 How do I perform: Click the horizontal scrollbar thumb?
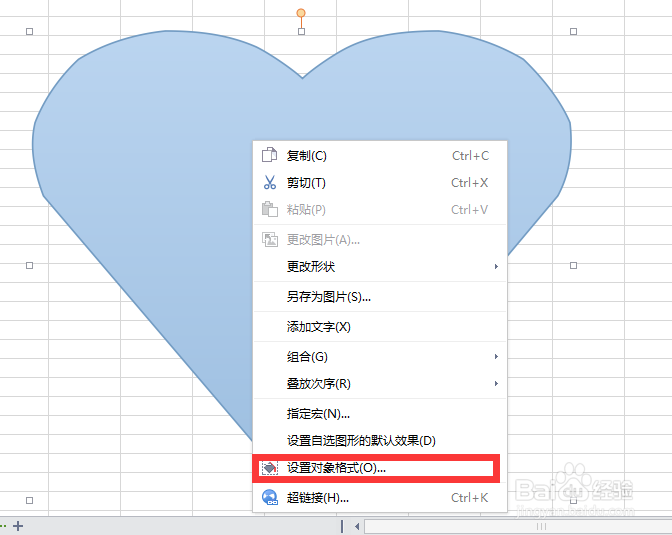coord(519,526)
